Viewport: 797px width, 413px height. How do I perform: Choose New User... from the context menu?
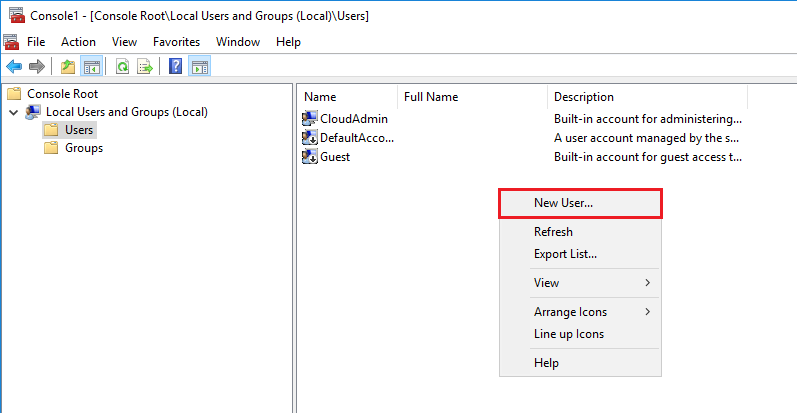coord(563,203)
